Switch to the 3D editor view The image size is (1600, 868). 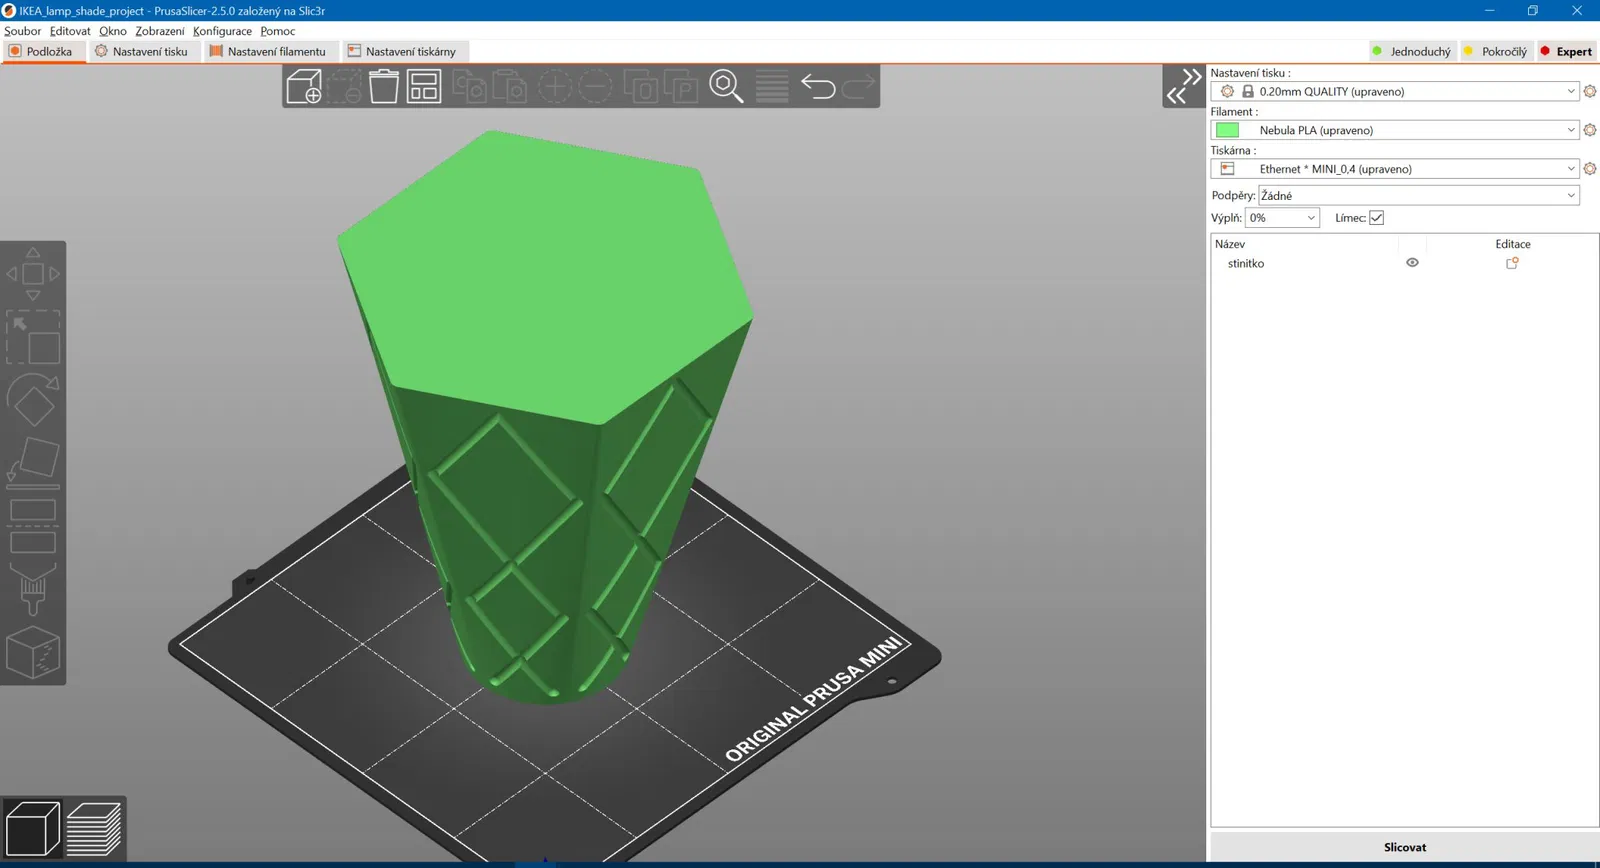point(33,828)
